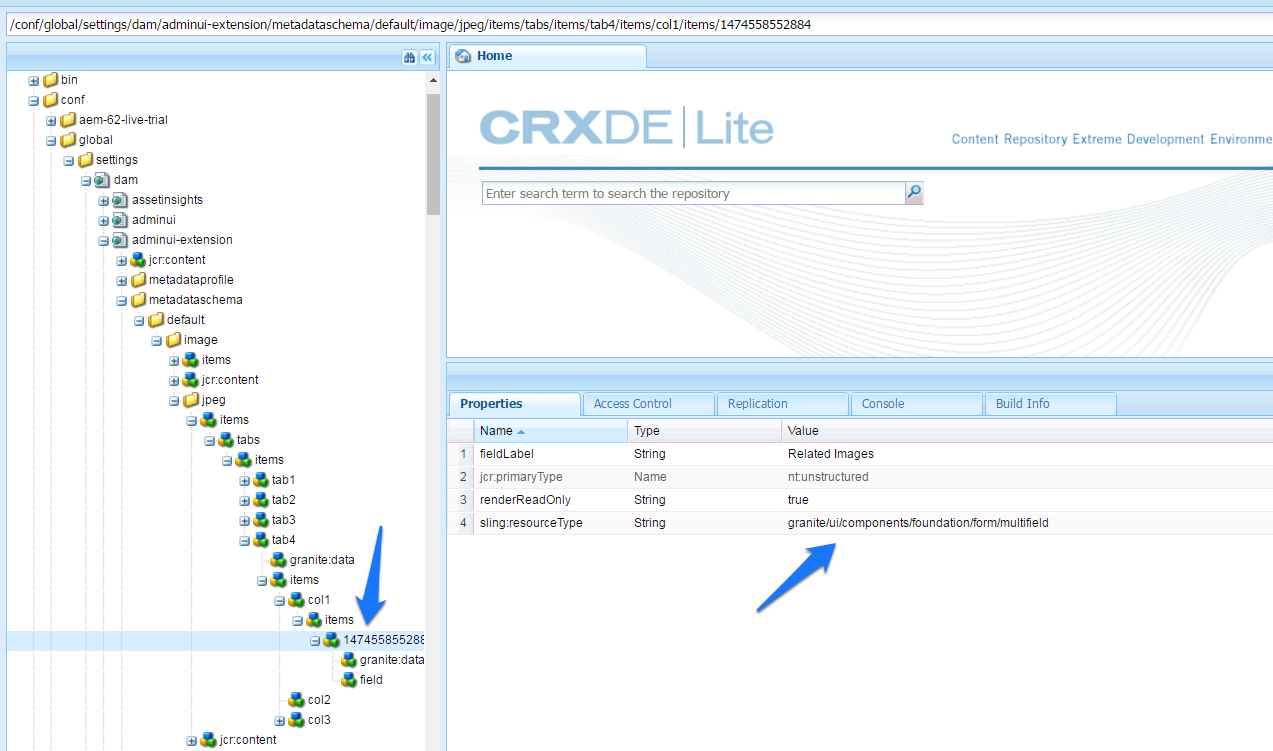Expand the bin node
This screenshot has width=1273, height=751.
point(34,80)
